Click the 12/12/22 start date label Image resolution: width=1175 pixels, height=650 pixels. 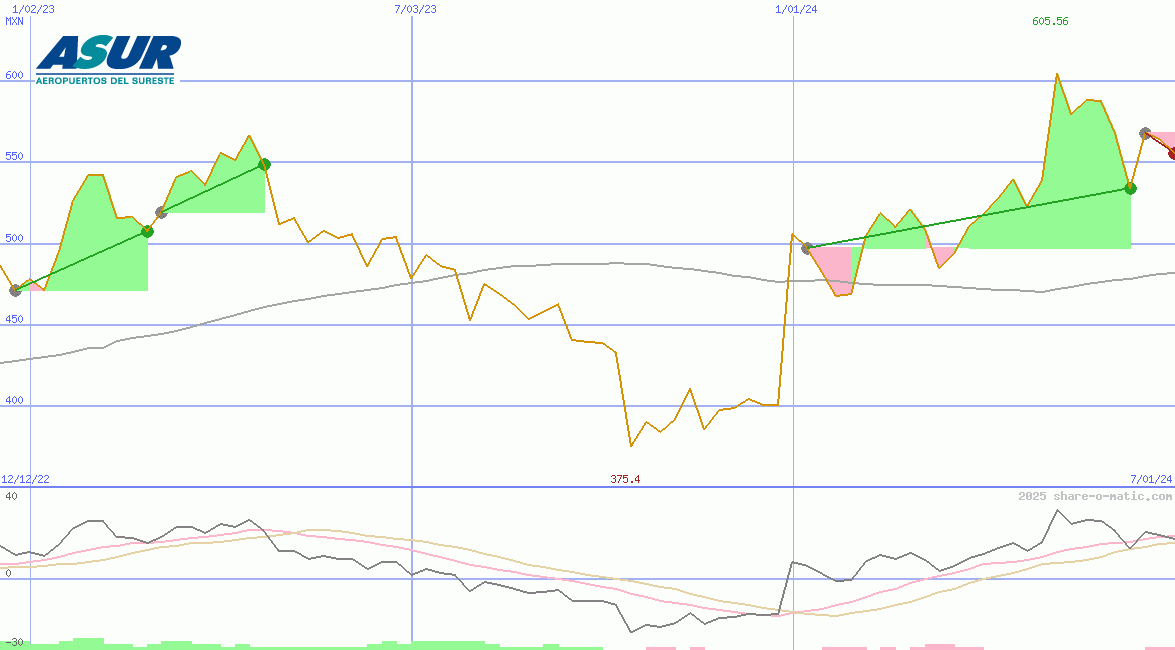25,480
